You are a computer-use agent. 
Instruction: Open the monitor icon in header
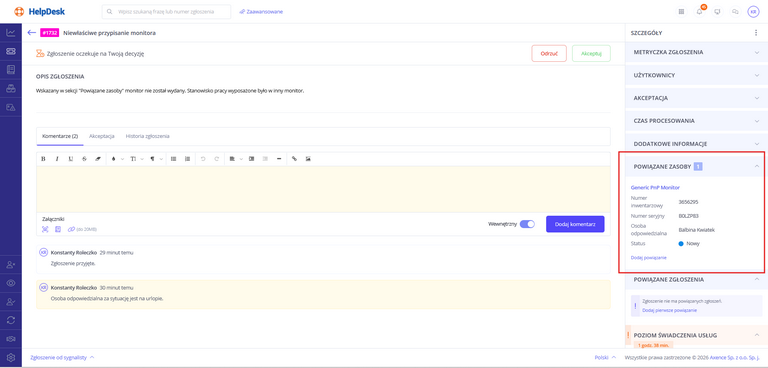point(718,11)
